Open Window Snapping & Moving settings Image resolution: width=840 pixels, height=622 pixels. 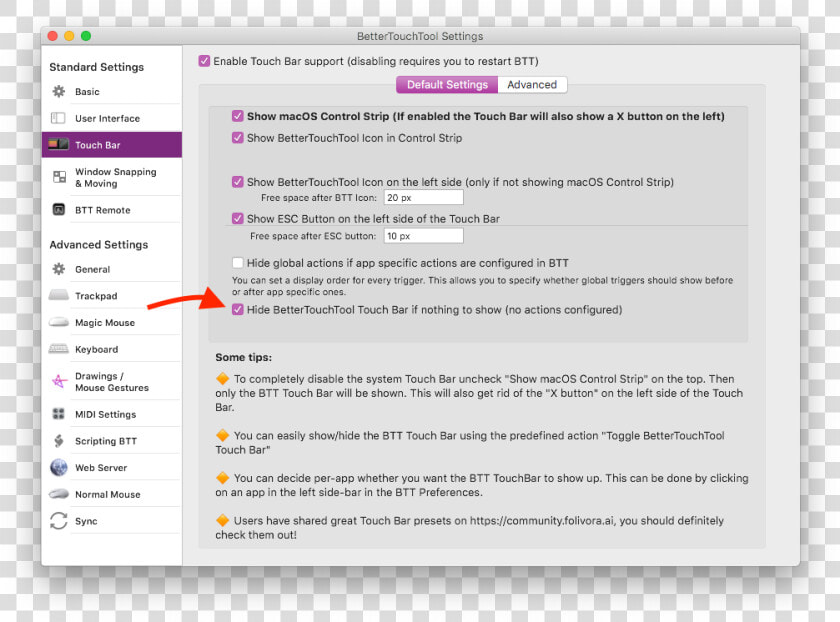click(x=111, y=177)
